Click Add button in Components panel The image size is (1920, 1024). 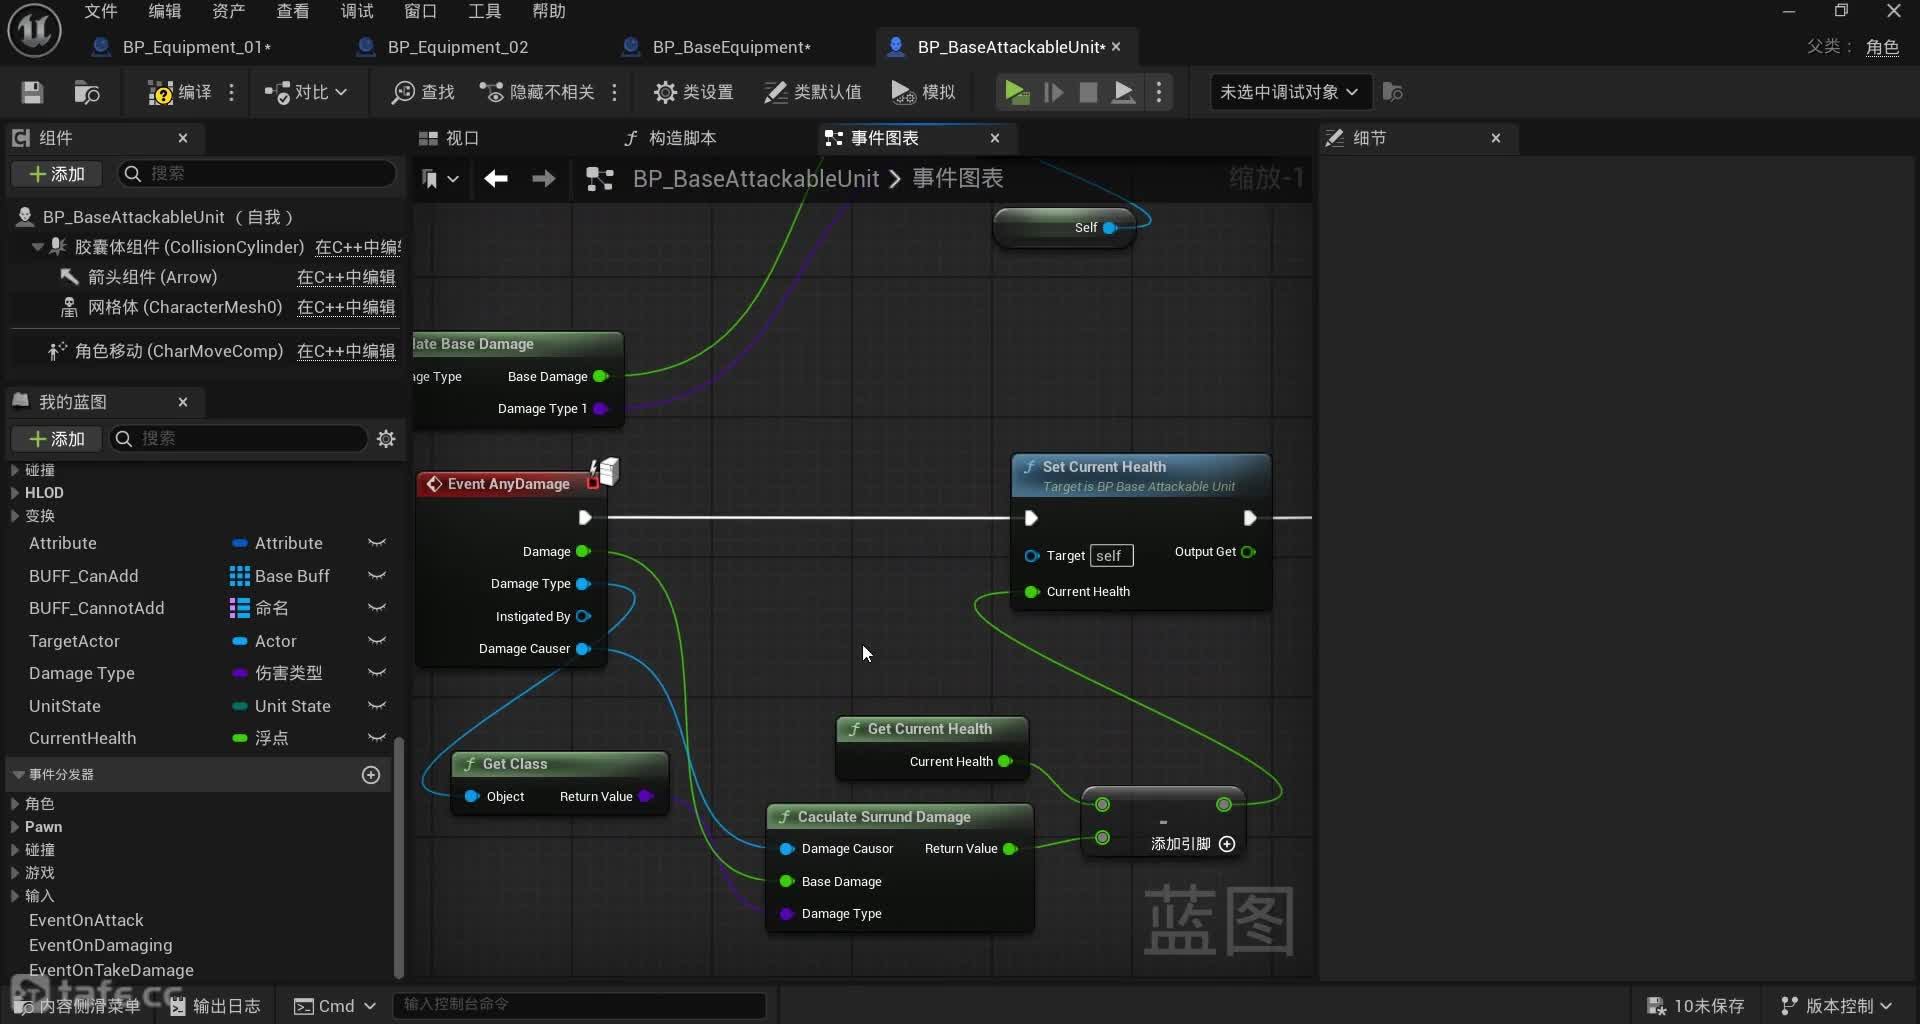[57, 174]
